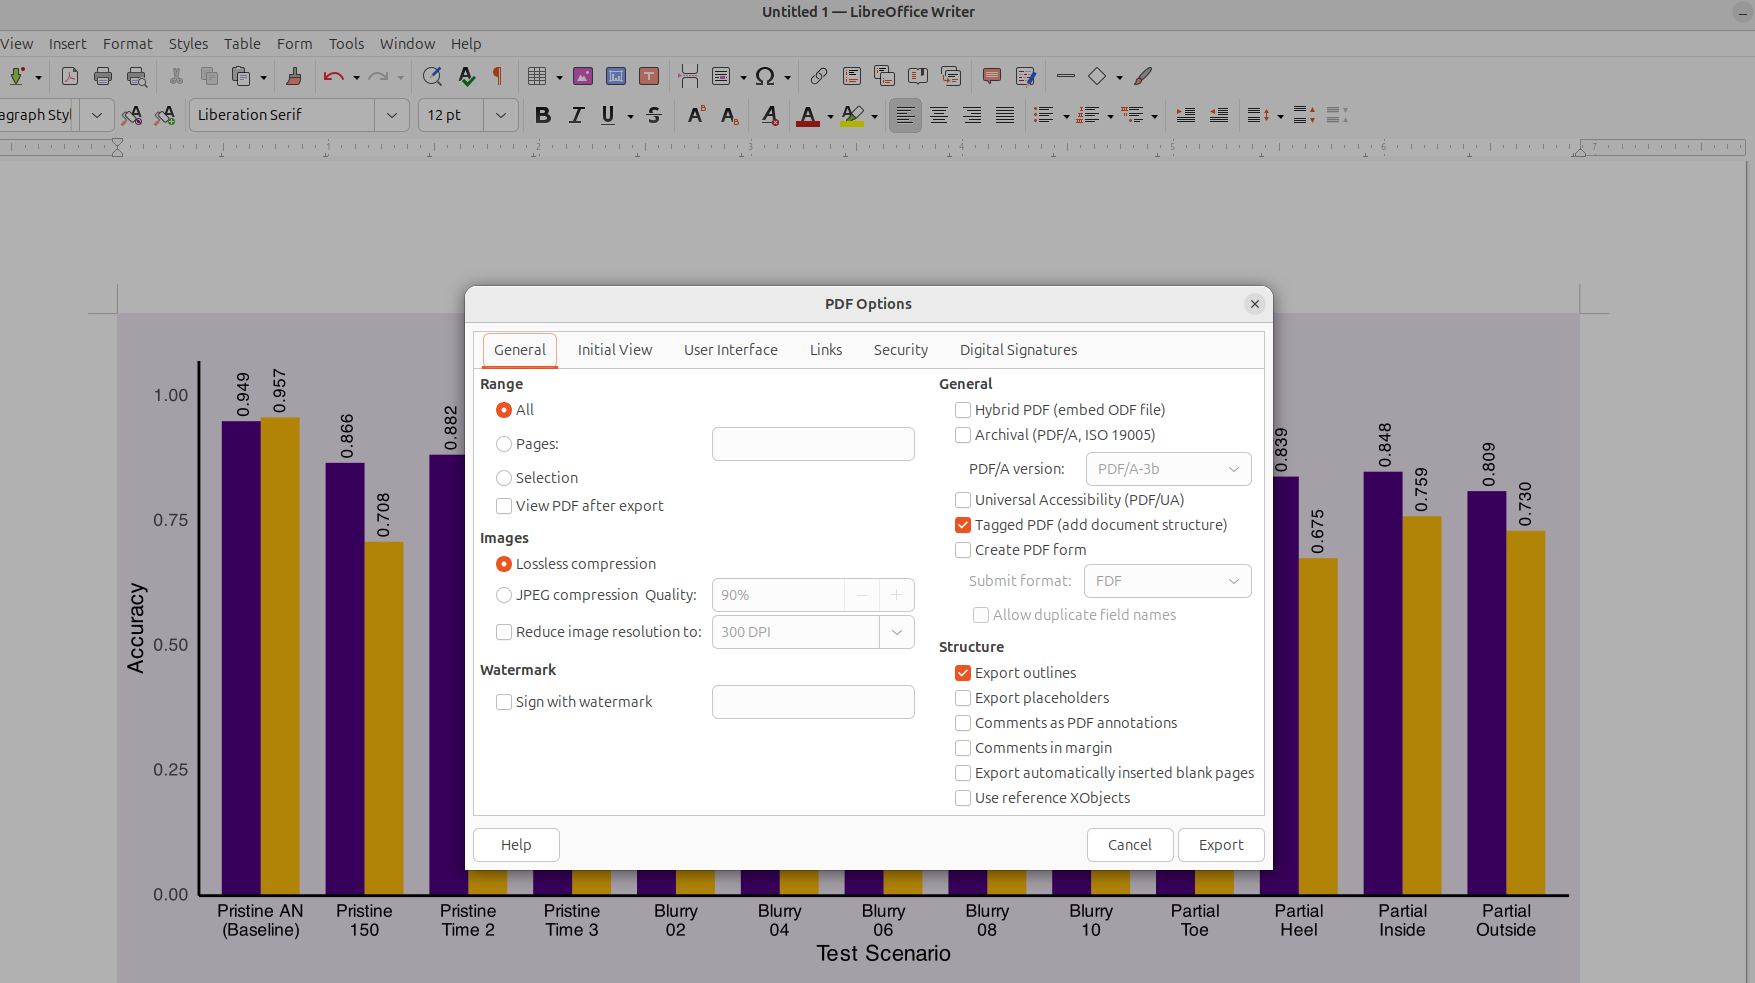Viewport: 1755px width, 983px height.
Task: Open the Basic Shapes dropdown arrow
Action: [1119, 77]
